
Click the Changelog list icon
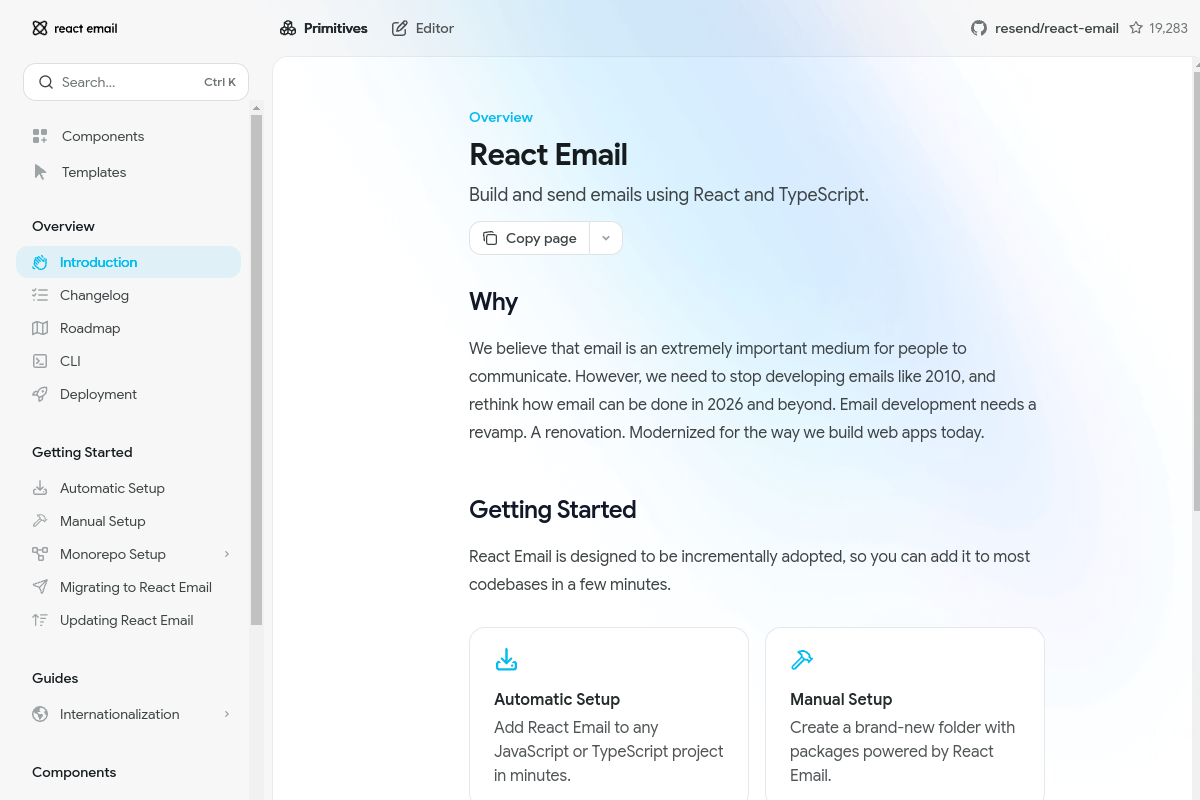40,295
